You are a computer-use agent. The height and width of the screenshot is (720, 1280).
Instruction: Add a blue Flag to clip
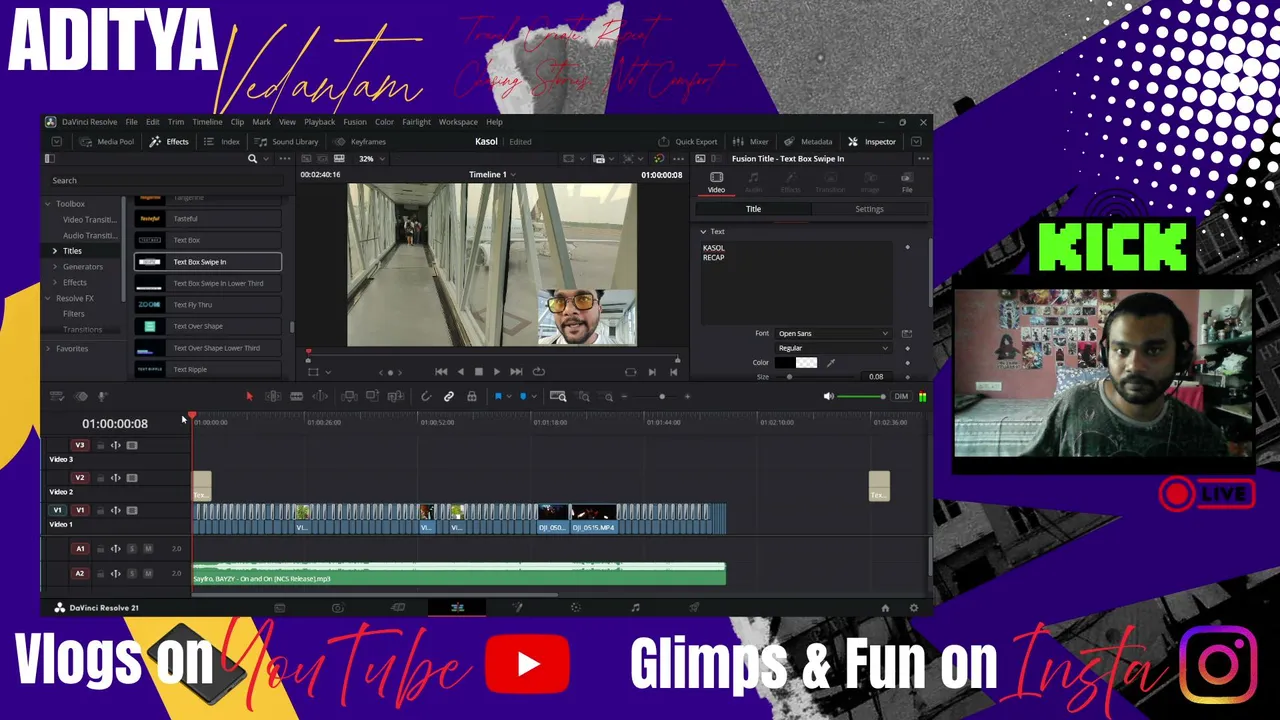[x=498, y=397]
